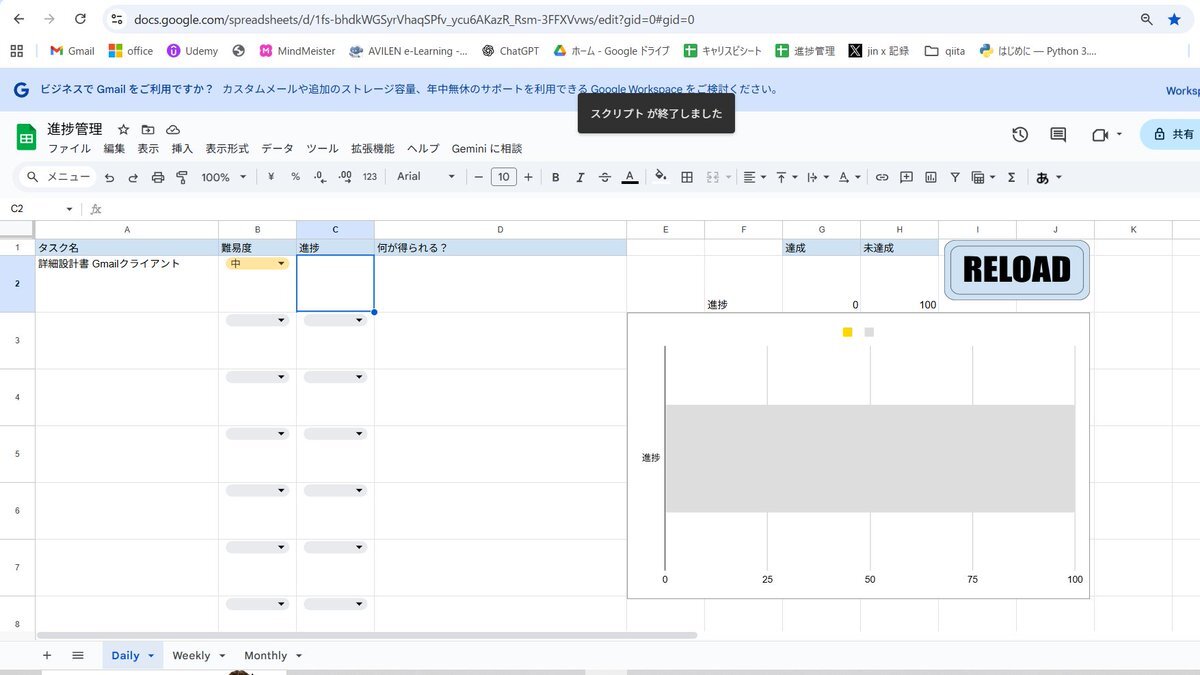The width and height of the screenshot is (1200, 675).
Task: Open version history clock icon
Action: point(1020,135)
